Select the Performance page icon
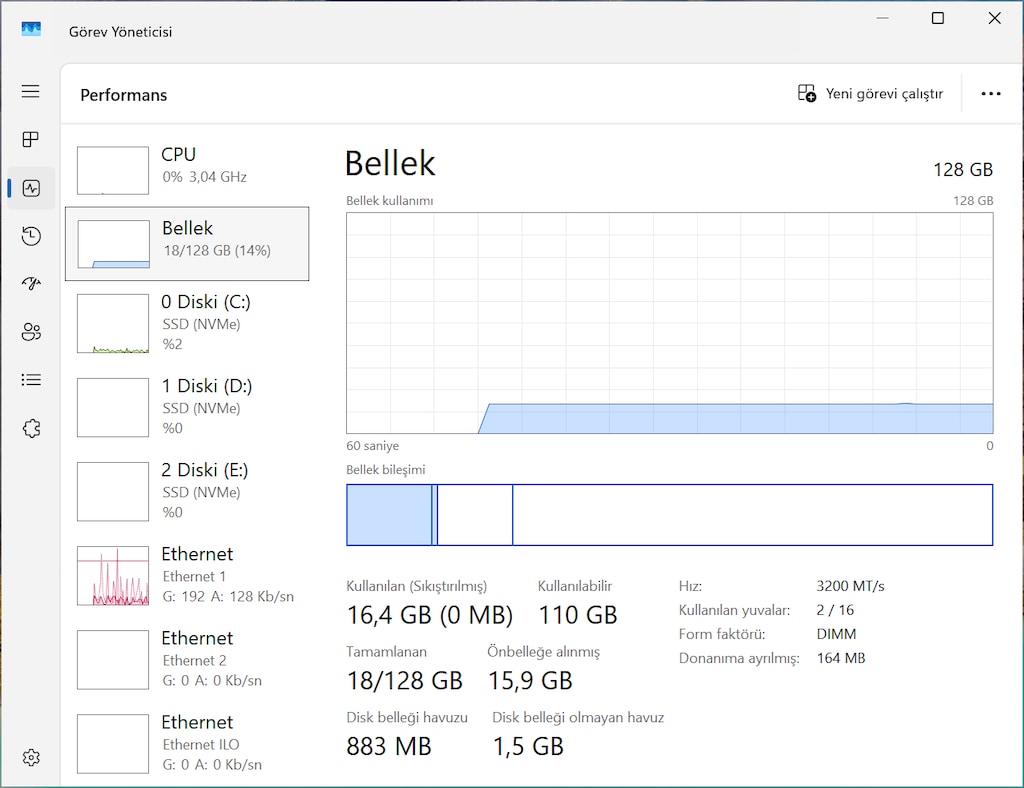The image size is (1024, 788). [31, 188]
